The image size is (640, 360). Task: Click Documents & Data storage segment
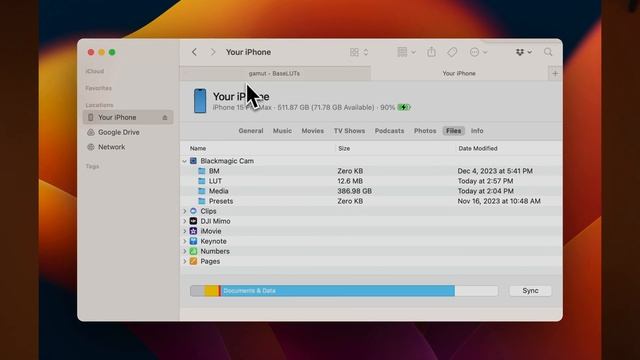tap(338, 291)
